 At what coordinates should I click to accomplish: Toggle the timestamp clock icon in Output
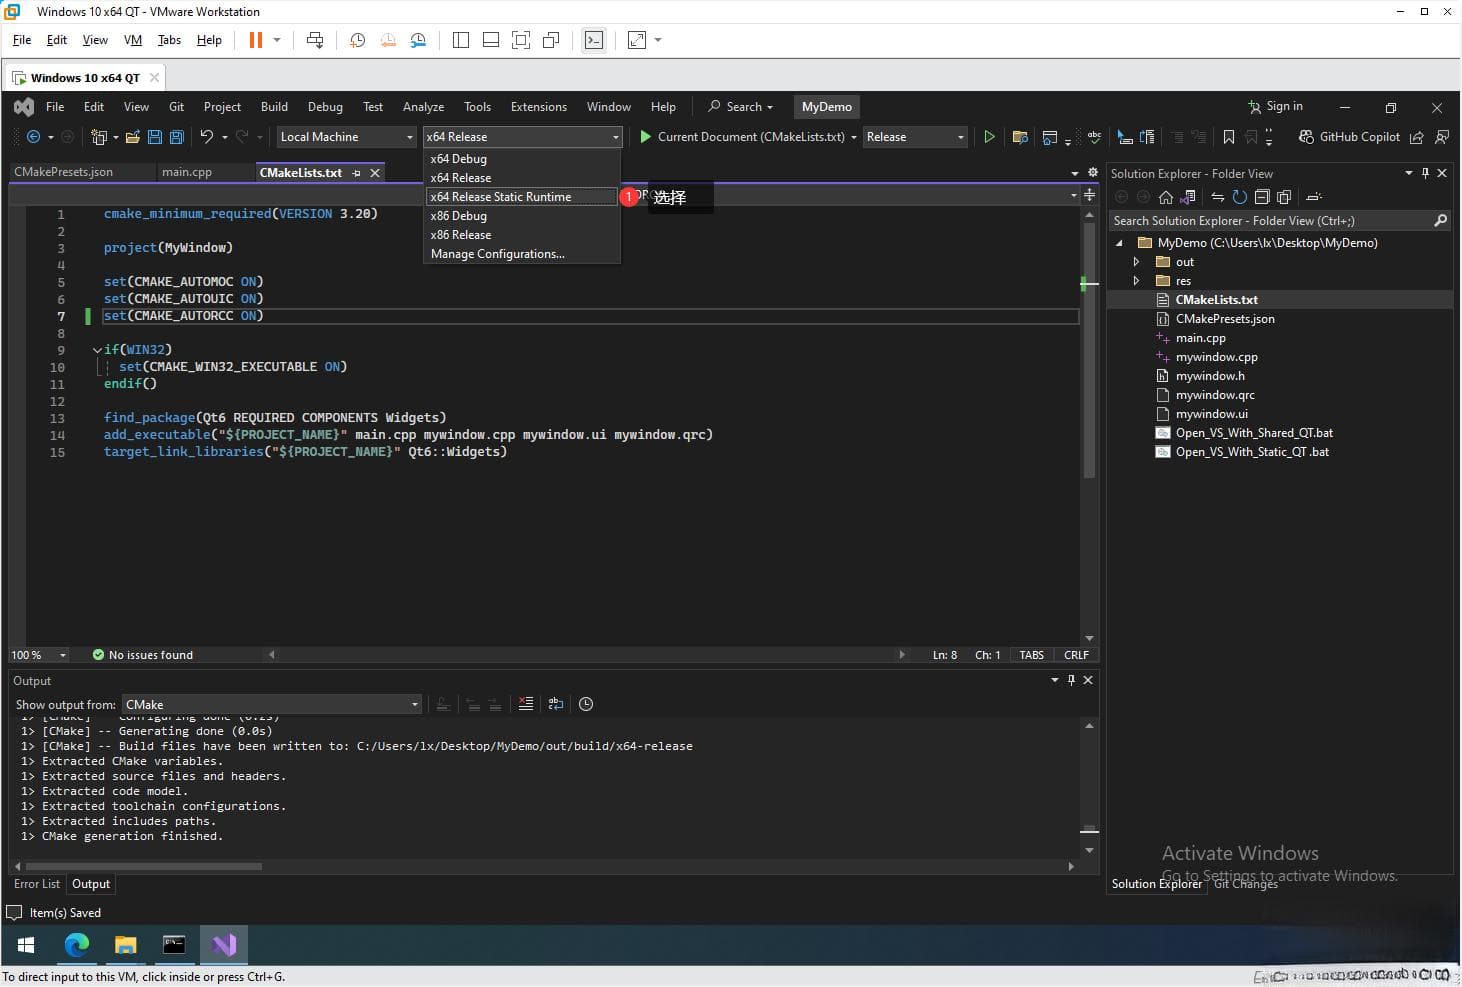tap(586, 704)
